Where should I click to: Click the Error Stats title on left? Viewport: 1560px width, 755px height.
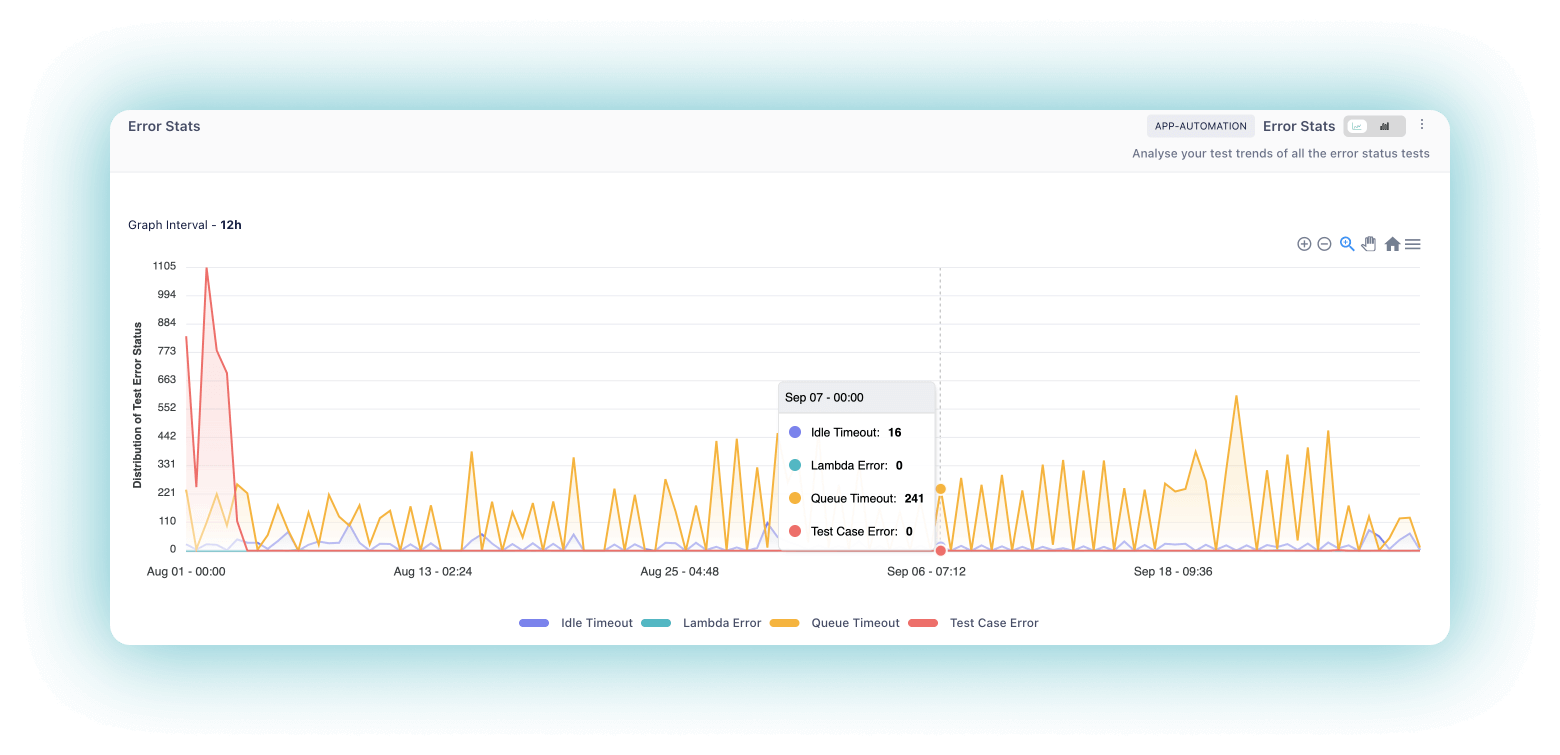(x=164, y=126)
